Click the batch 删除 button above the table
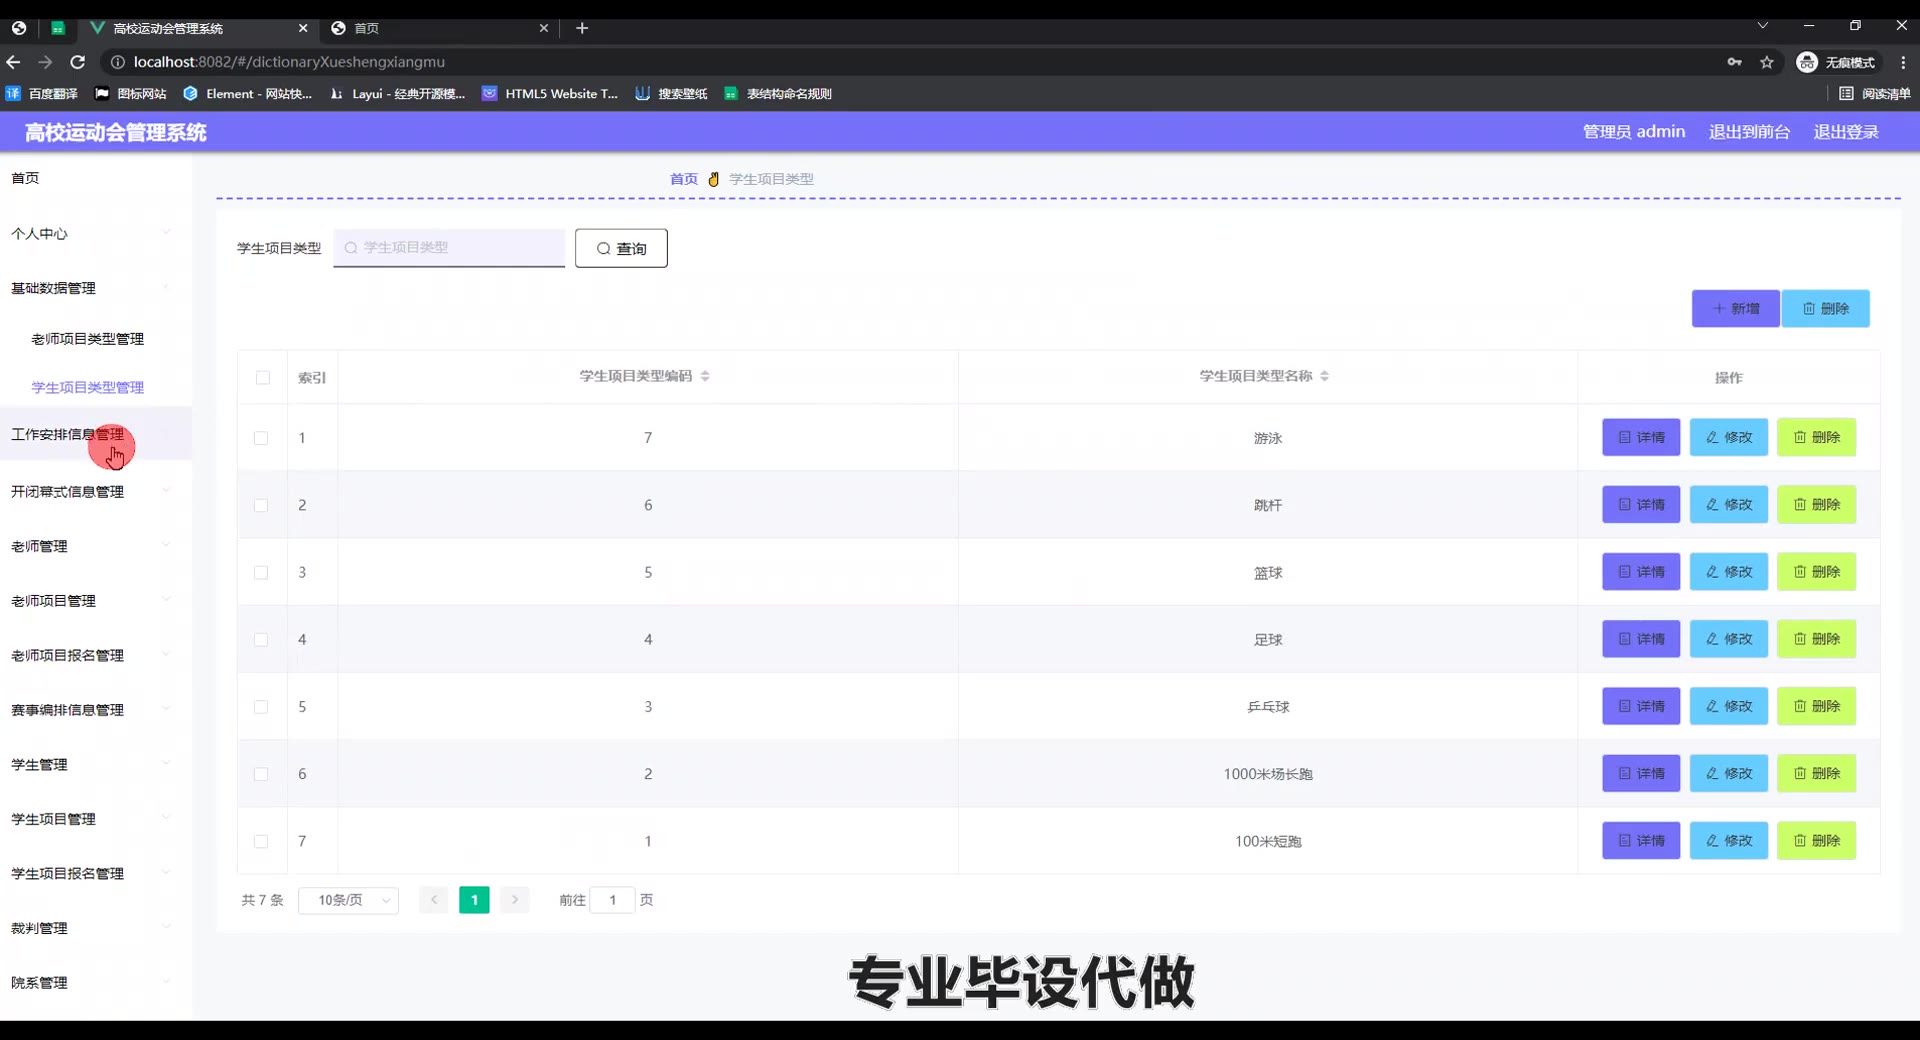The image size is (1920, 1040). [x=1825, y=308]
